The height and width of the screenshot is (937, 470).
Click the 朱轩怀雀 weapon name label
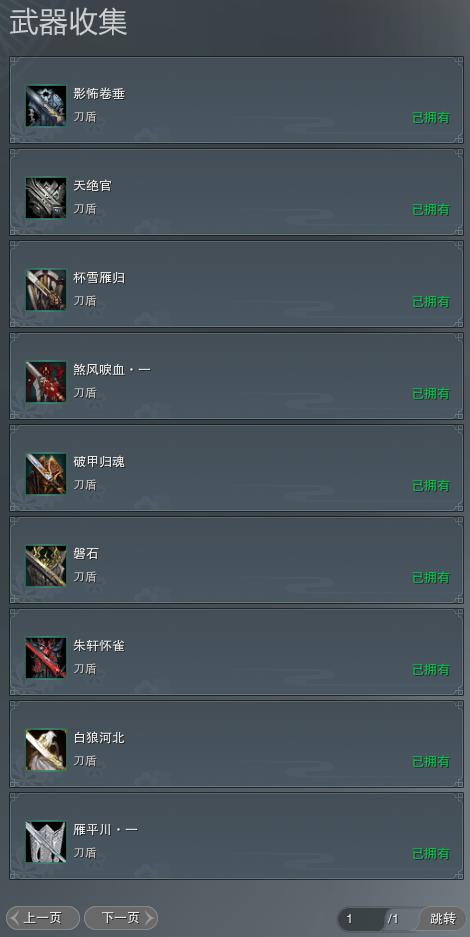[99, 646]
